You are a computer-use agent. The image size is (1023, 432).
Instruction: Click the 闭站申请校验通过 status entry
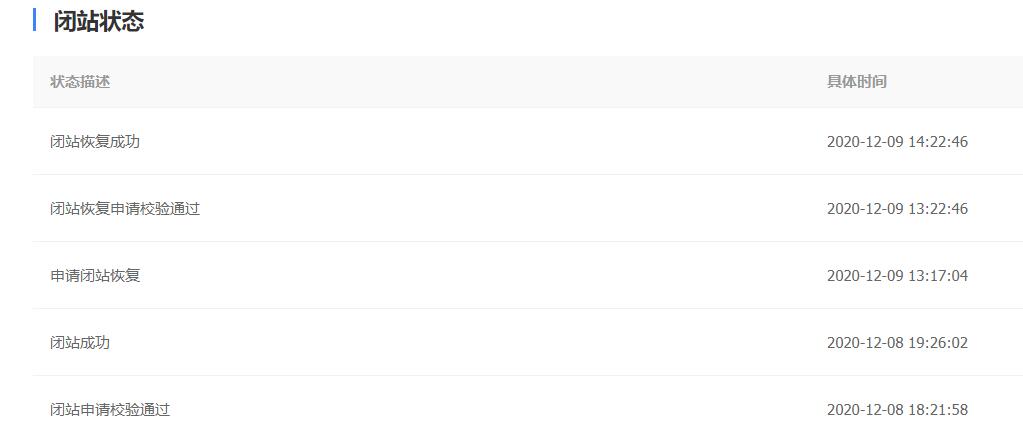coord(110,410)
